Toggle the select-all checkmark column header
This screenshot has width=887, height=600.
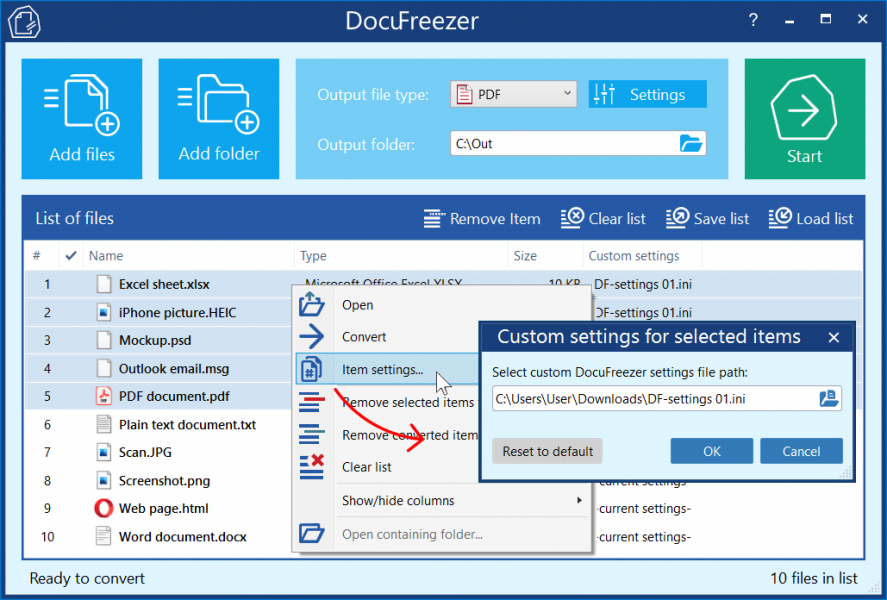coord(70,255)
